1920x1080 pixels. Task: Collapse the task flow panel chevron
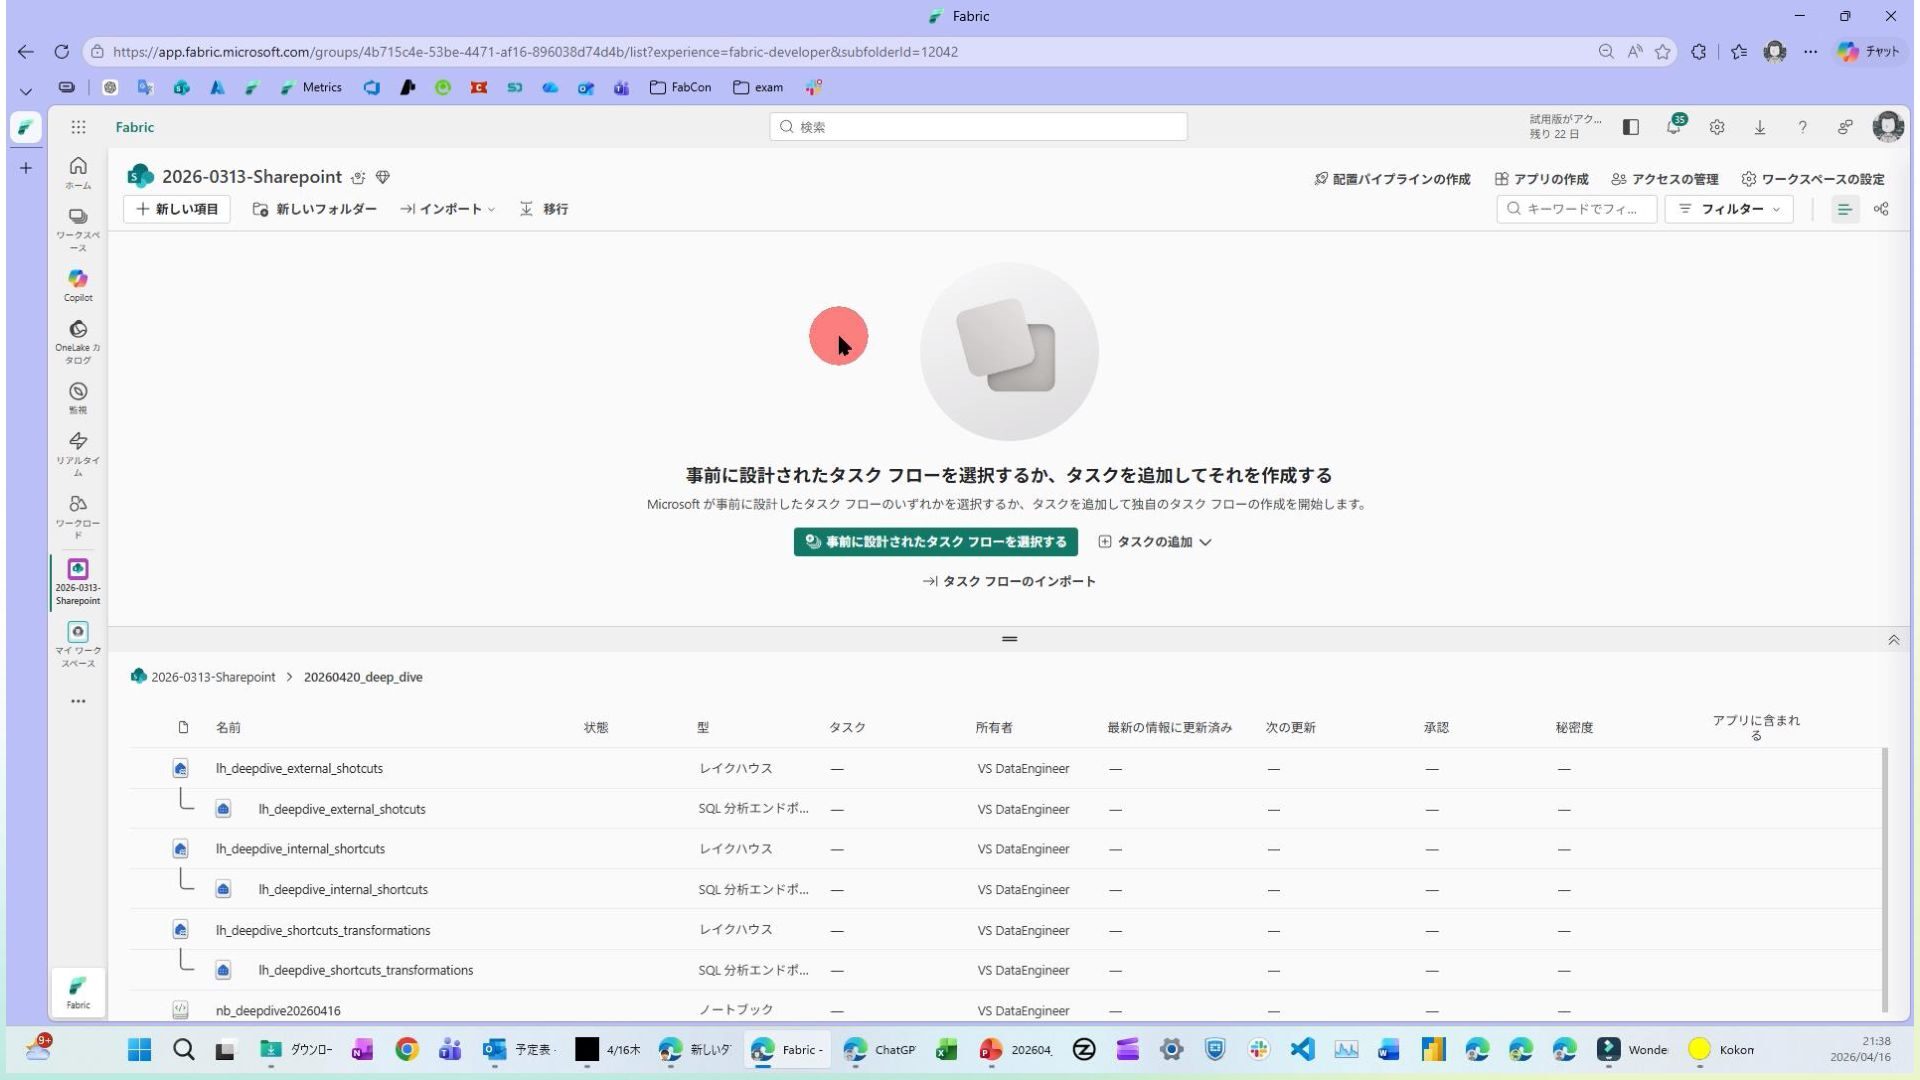[x=1893, y=640]
